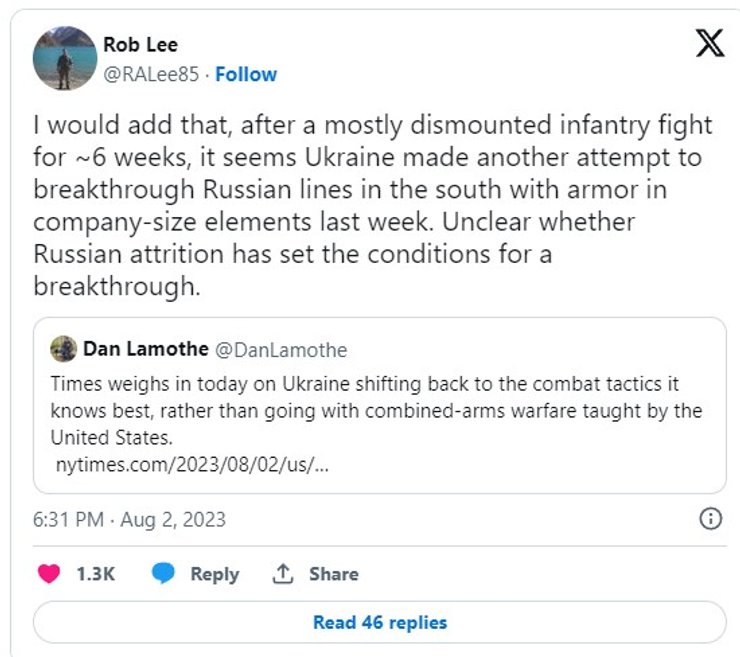Like the tweet with the heart icon
The image size is (740, 657).
49,574
